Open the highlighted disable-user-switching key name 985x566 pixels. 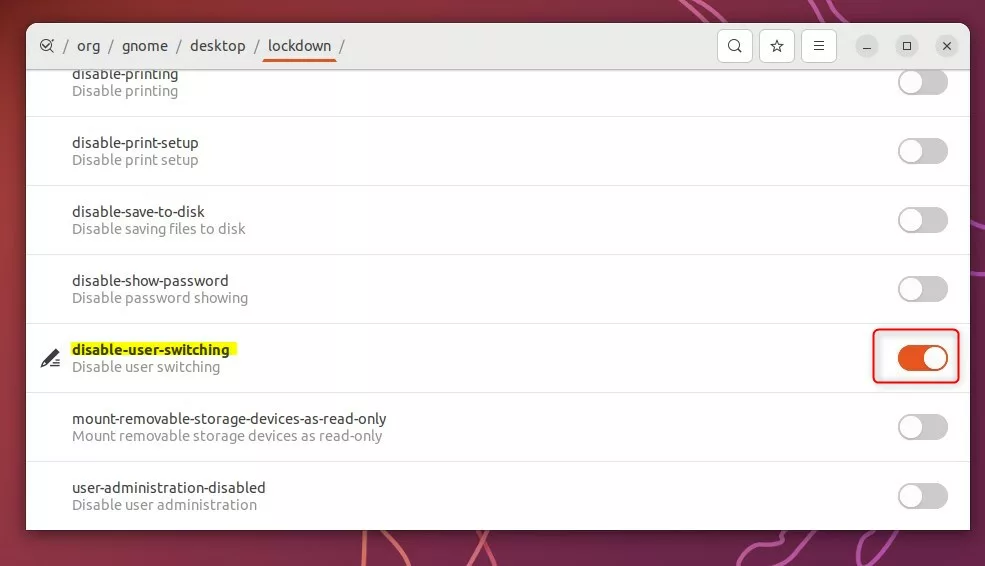tap(151, 350)
